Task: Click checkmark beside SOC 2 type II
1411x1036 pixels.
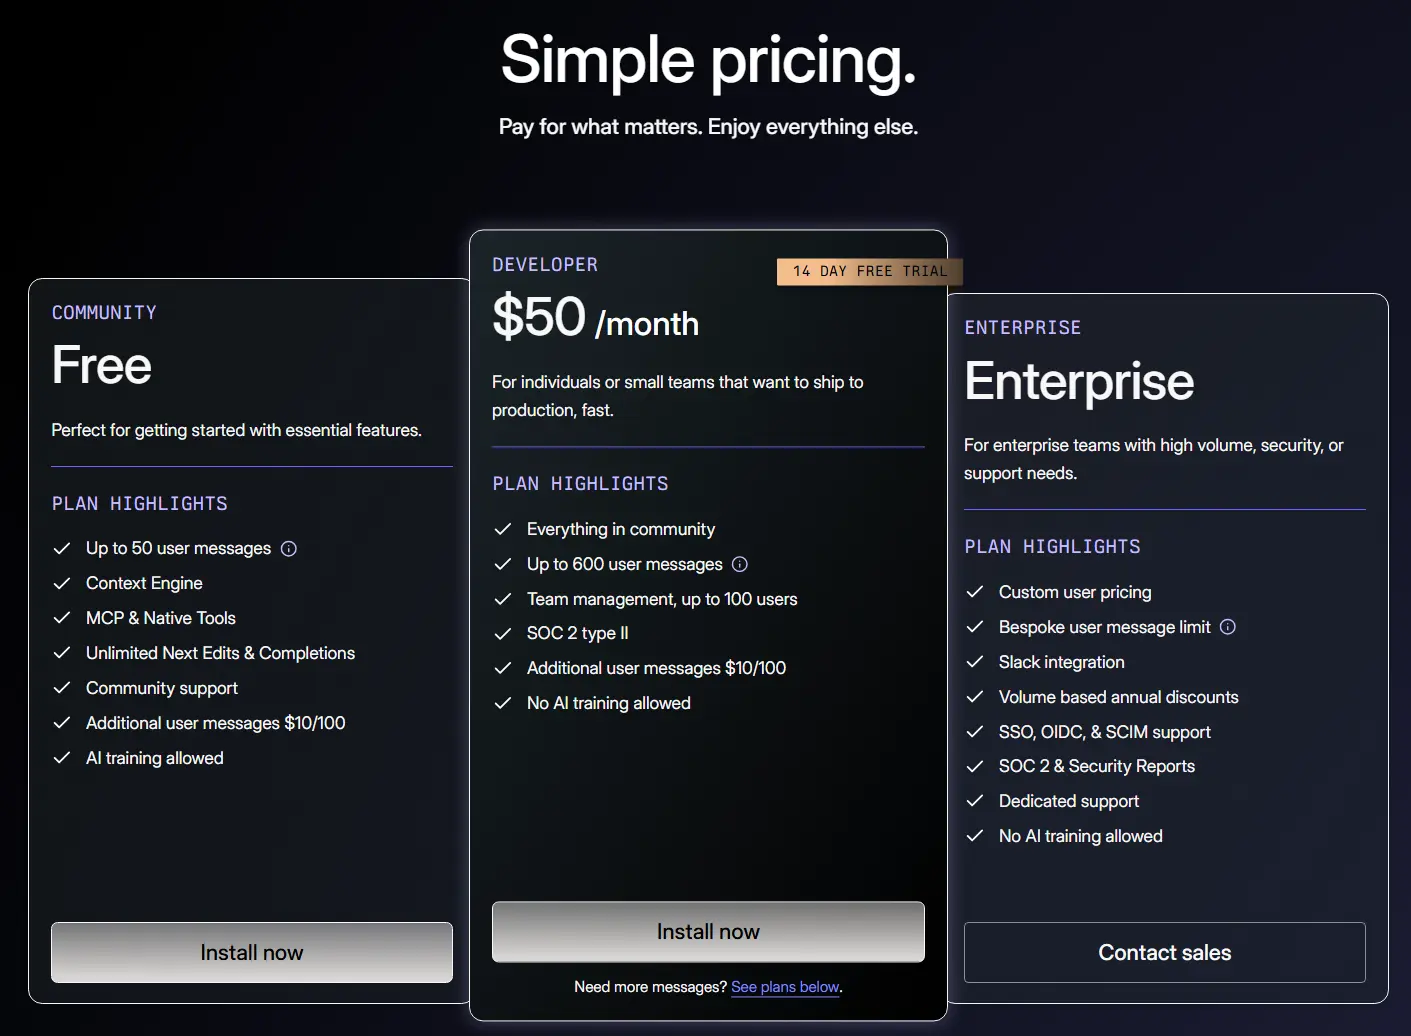Action: (503, 633)
